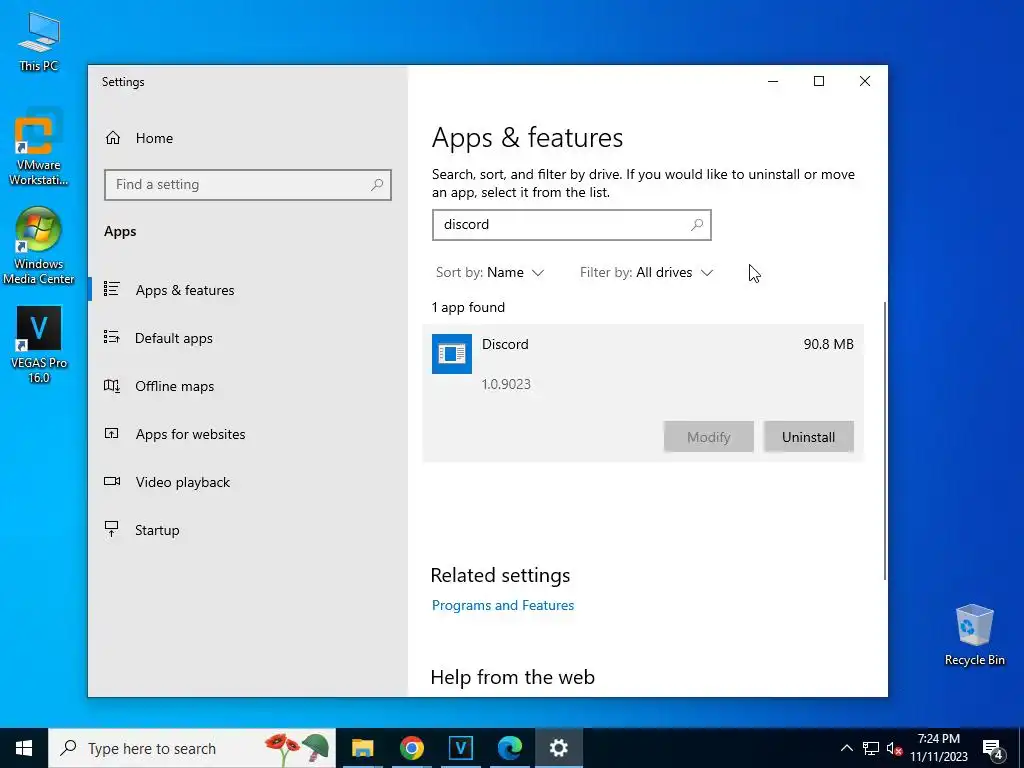Click Discord version 1.0.9023 text
Image resolution: width=1024 pixels, height=768 pixels.
[506, 384]
